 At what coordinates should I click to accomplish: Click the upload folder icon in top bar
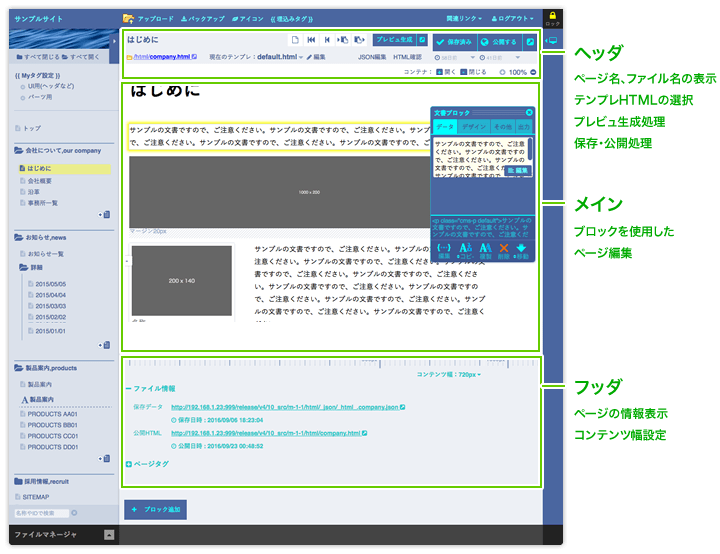[128, 18]
